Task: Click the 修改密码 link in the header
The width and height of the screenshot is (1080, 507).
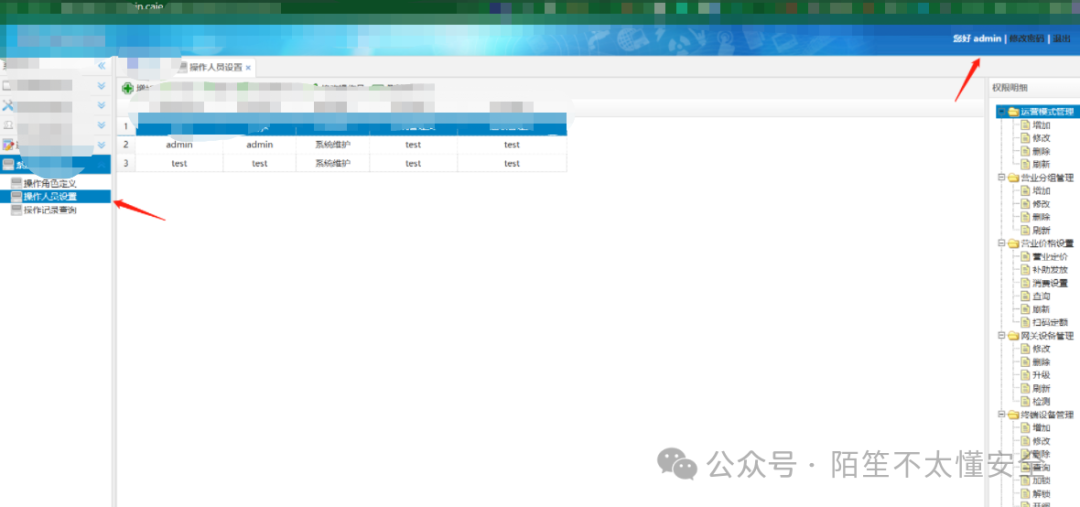Action: [1026, 39]
